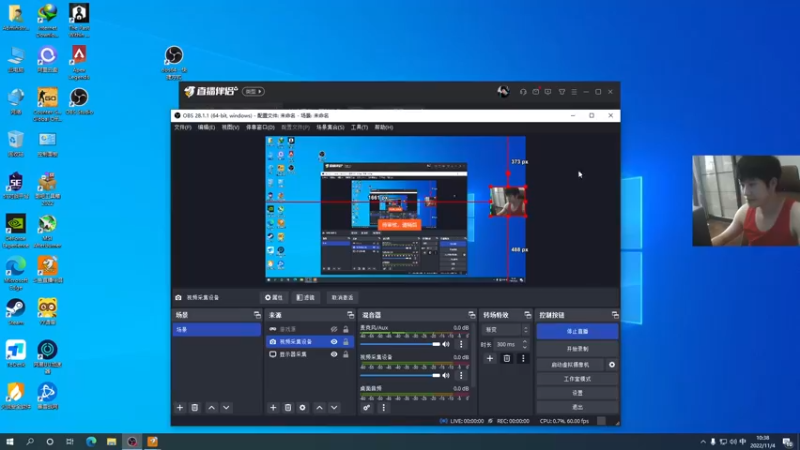Adjust the 视频采集设备 volume slider in mixer

click(x=399, y=376)
